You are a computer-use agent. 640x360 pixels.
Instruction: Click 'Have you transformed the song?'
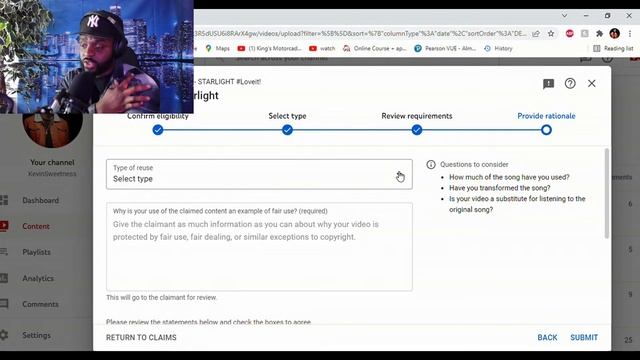pyautogui.click(x=500, y=188)
